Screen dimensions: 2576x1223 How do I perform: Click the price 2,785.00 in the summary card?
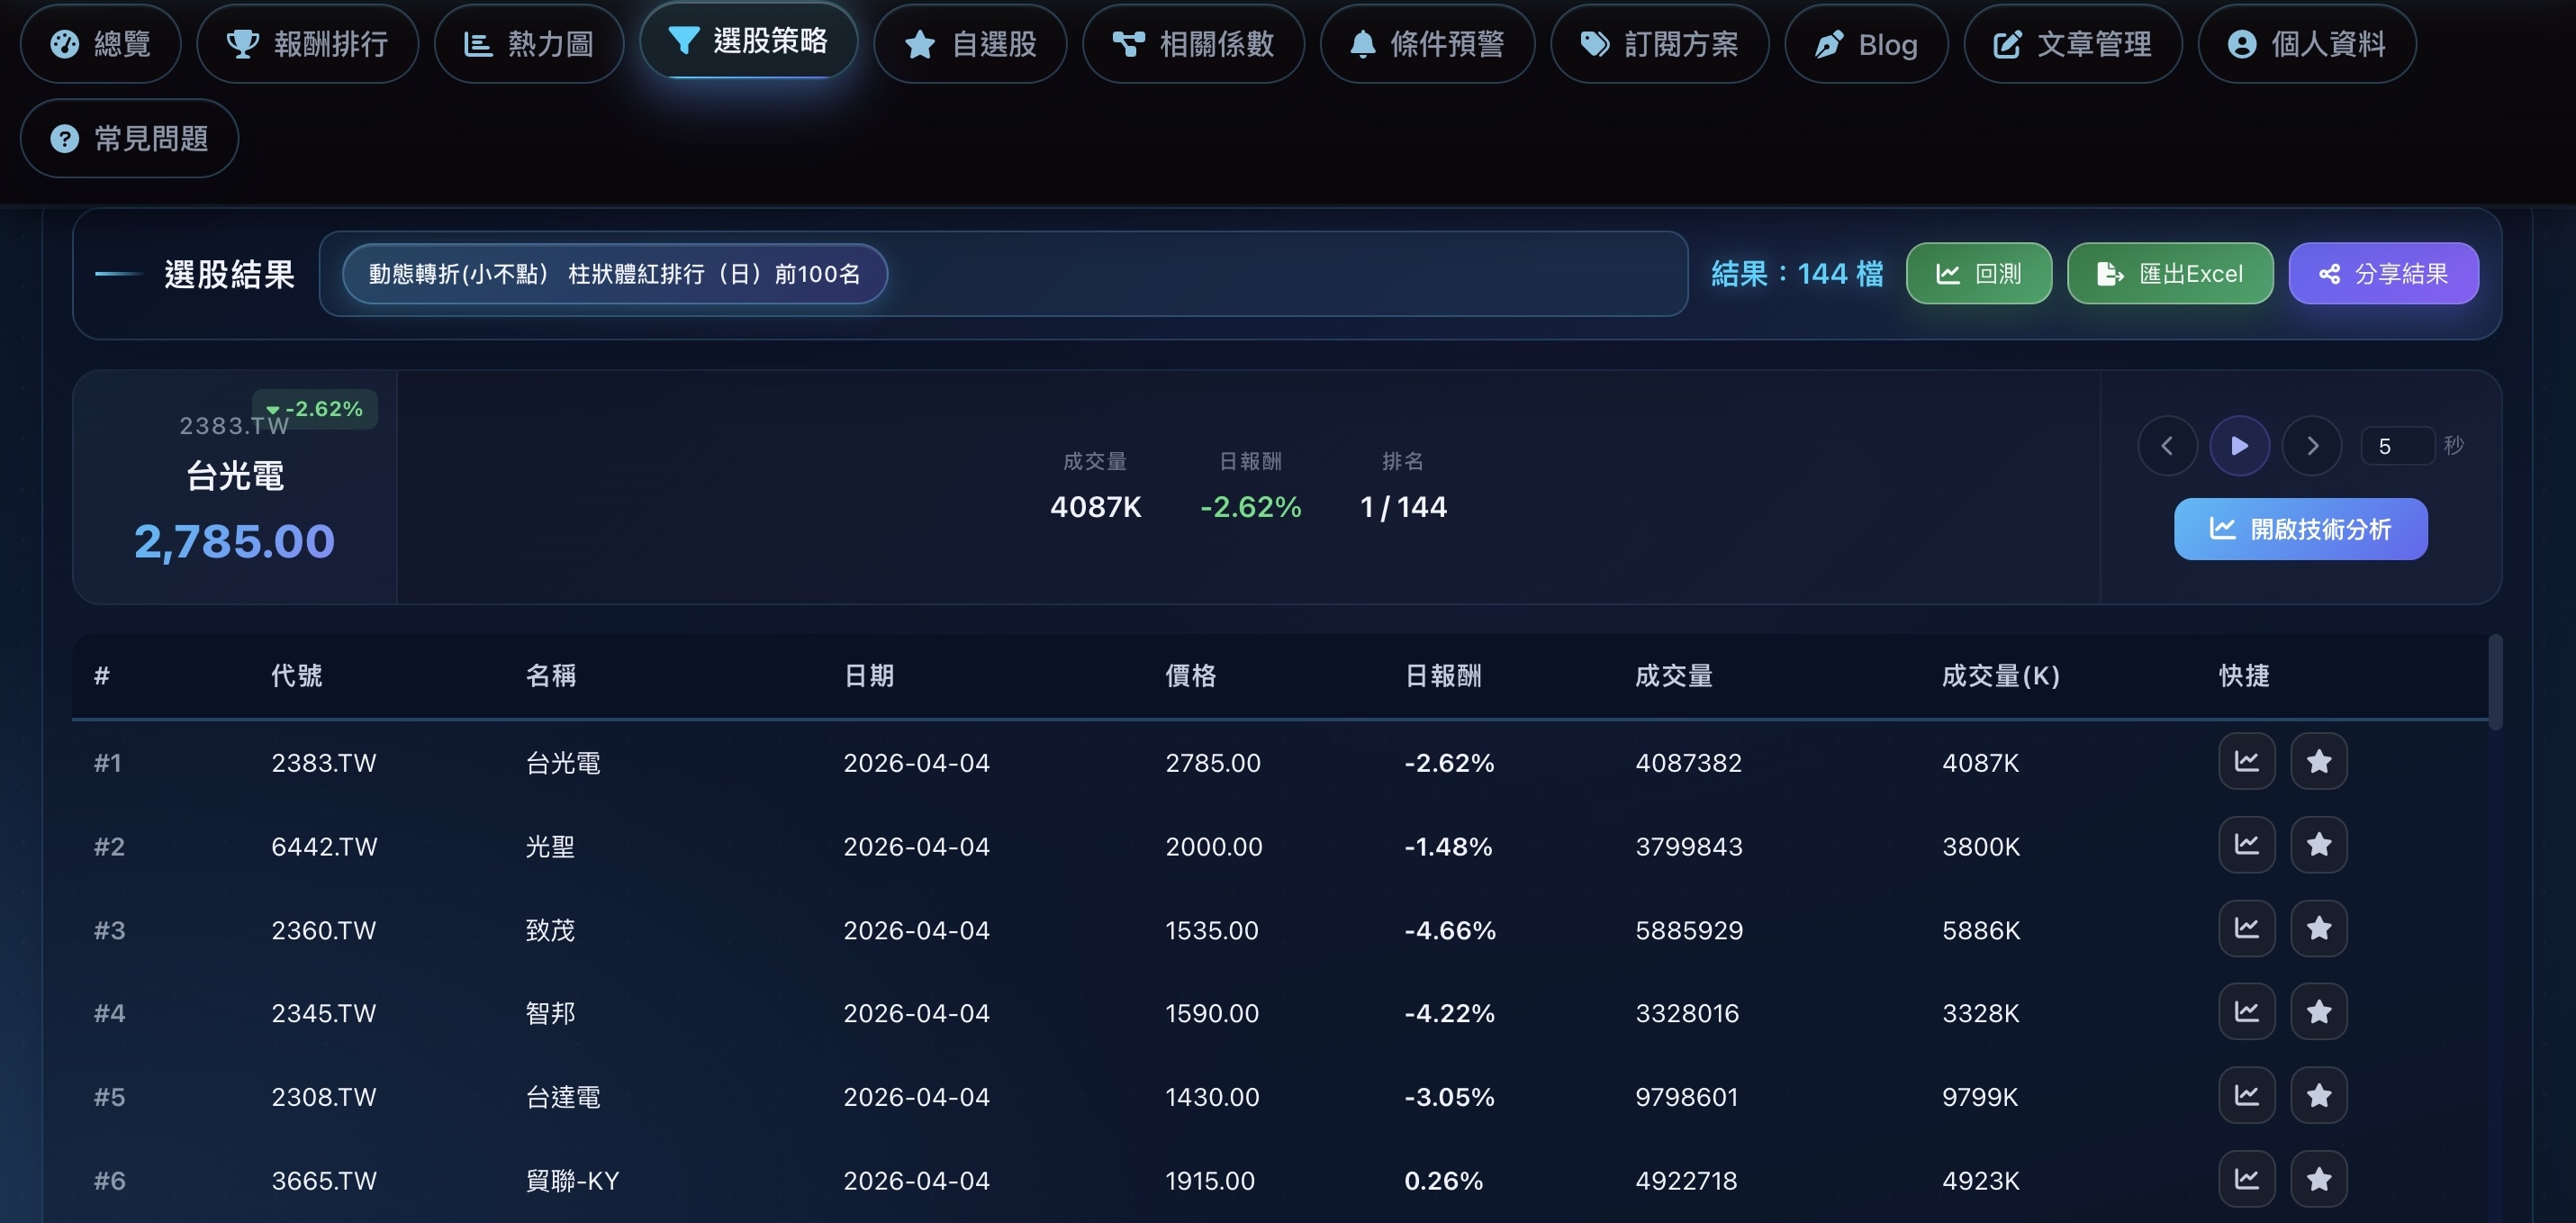point(235,541)
